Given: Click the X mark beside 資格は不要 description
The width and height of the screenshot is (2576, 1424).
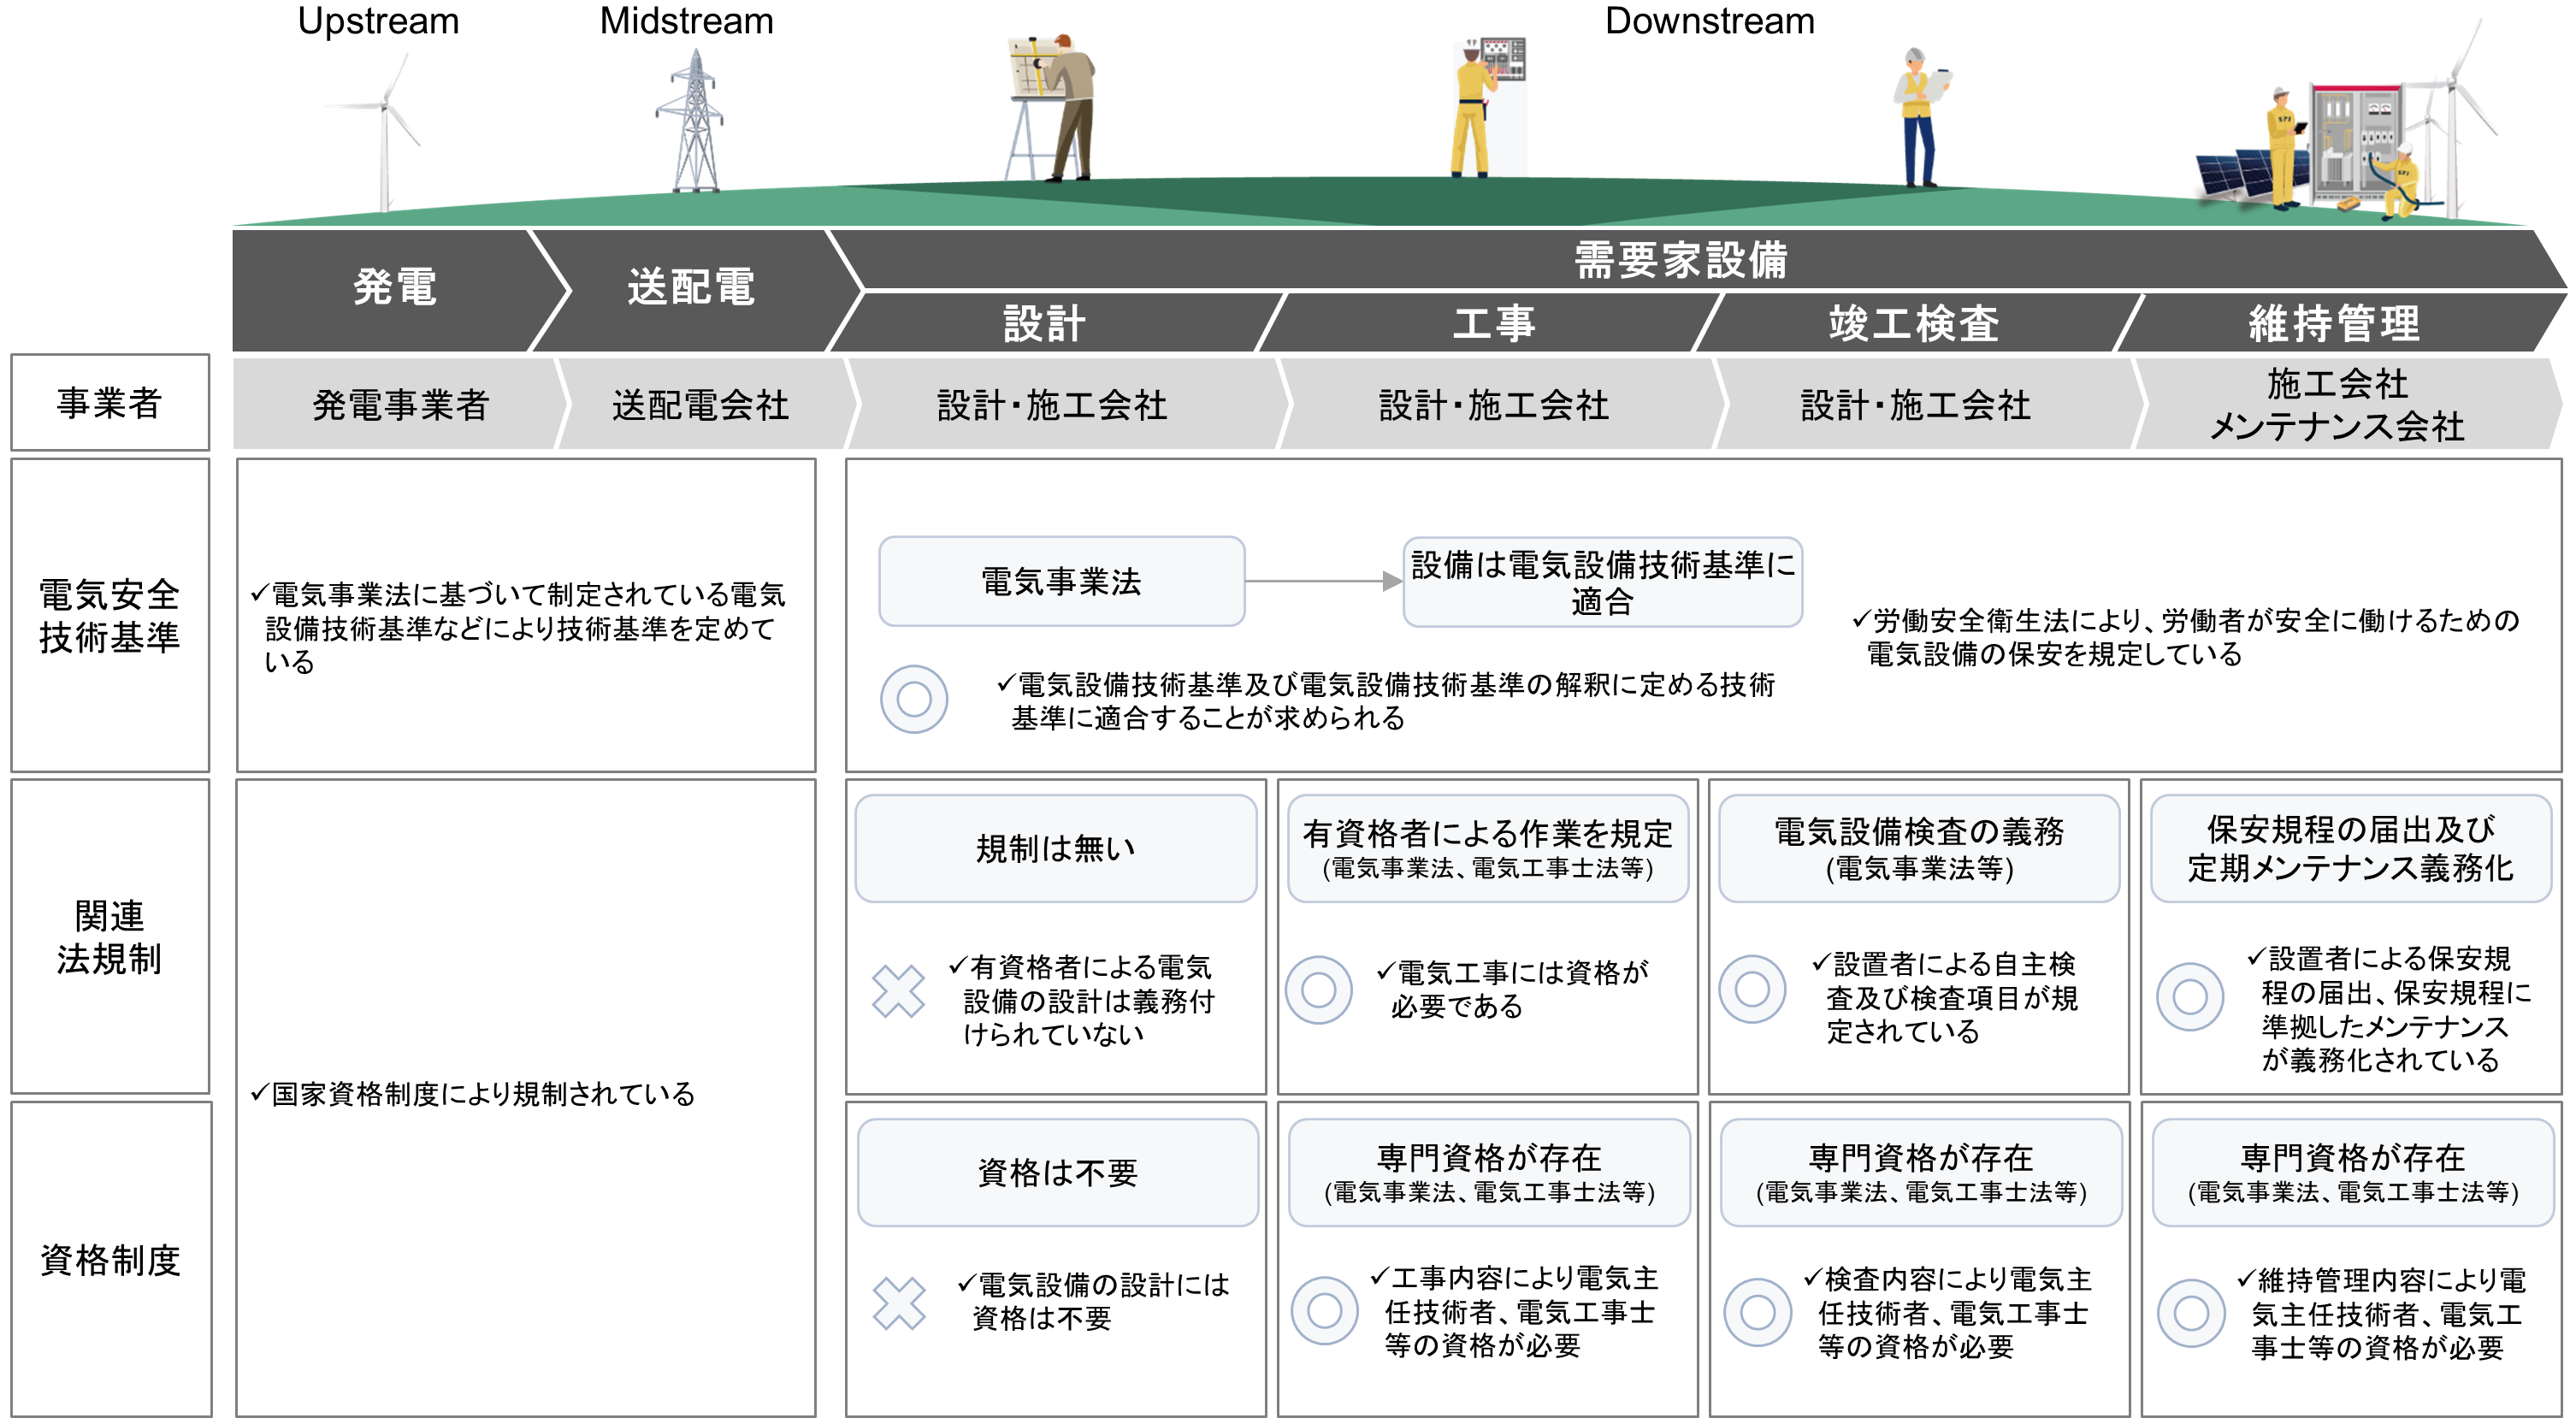Looking at the screenshot, I should [897, 1303].
